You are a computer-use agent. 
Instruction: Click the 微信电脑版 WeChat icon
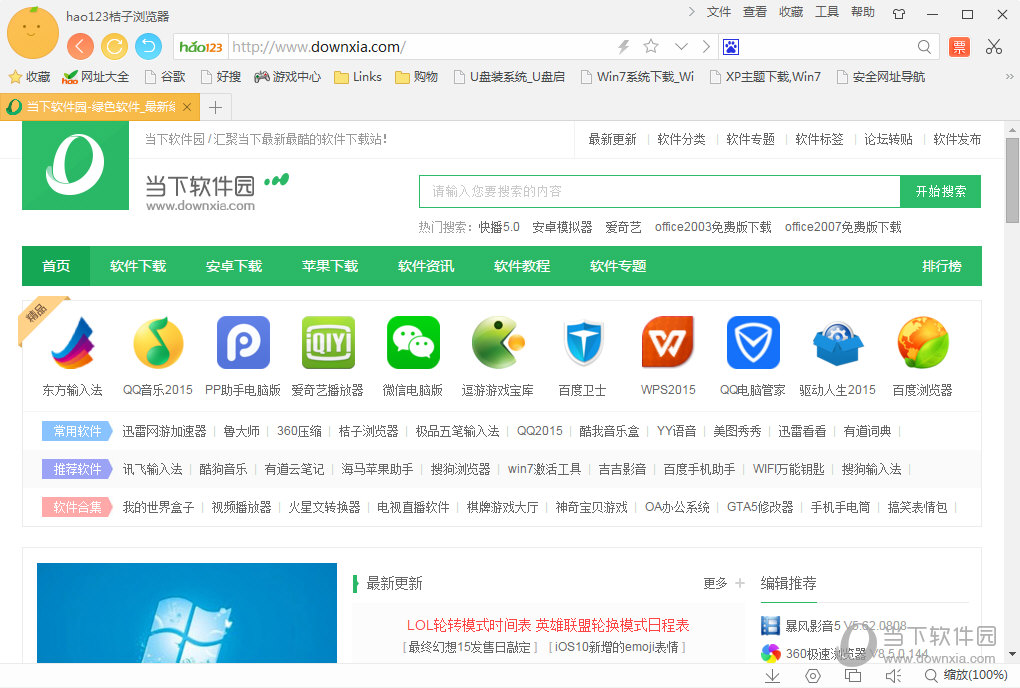click(412, 343)
